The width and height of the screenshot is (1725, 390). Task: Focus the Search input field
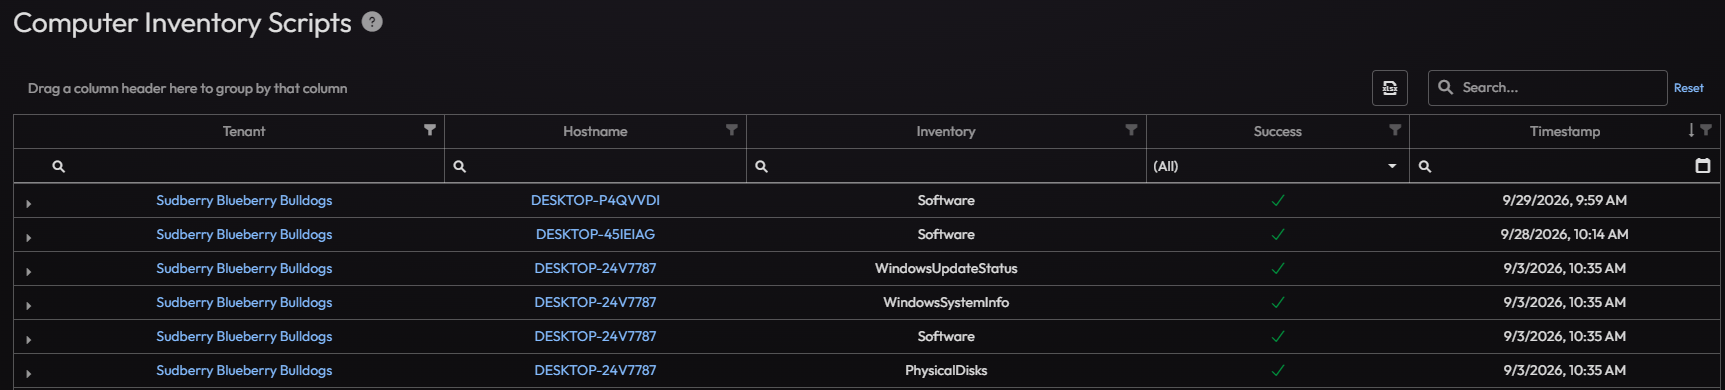tap(1547, 88)
